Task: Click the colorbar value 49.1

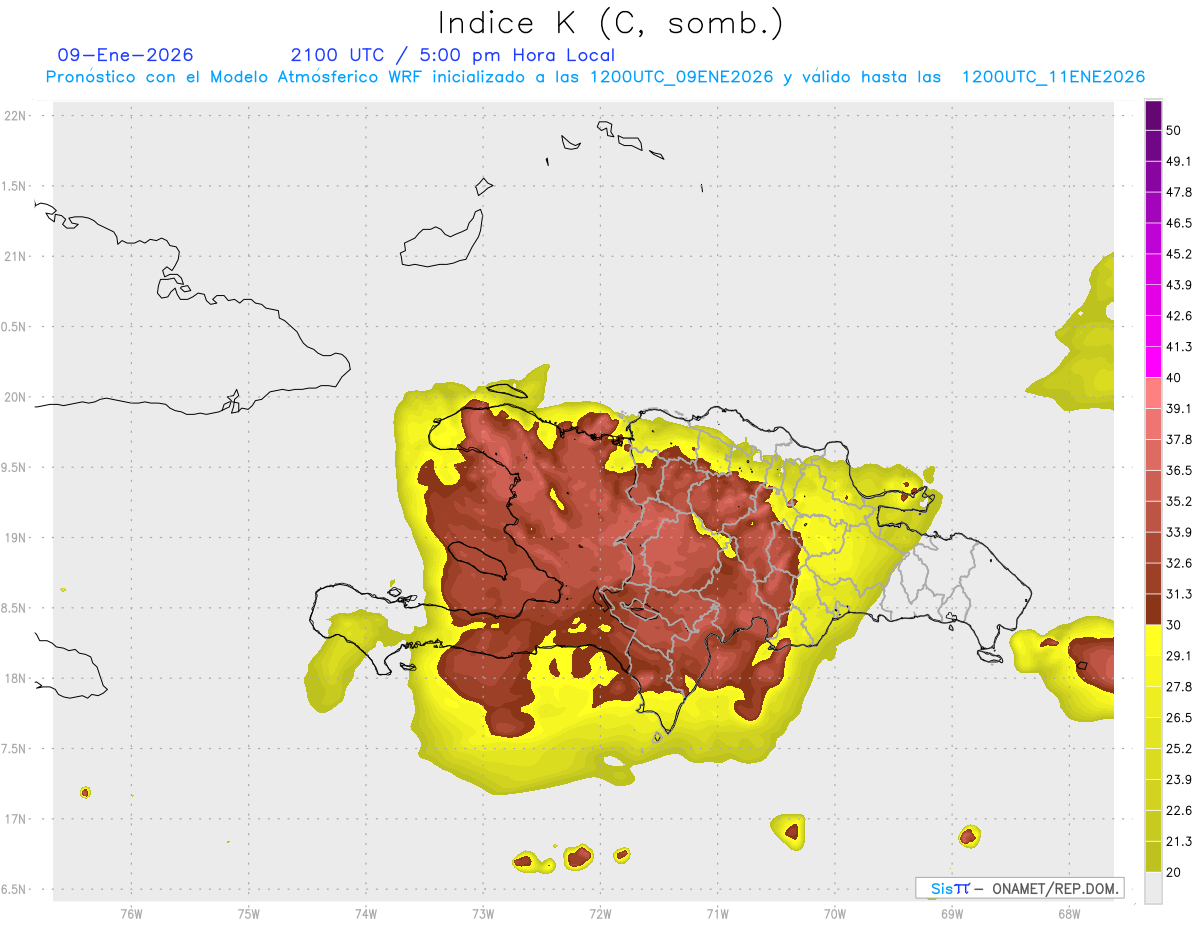Action: pyautogui.click(x=1178, y=162)
